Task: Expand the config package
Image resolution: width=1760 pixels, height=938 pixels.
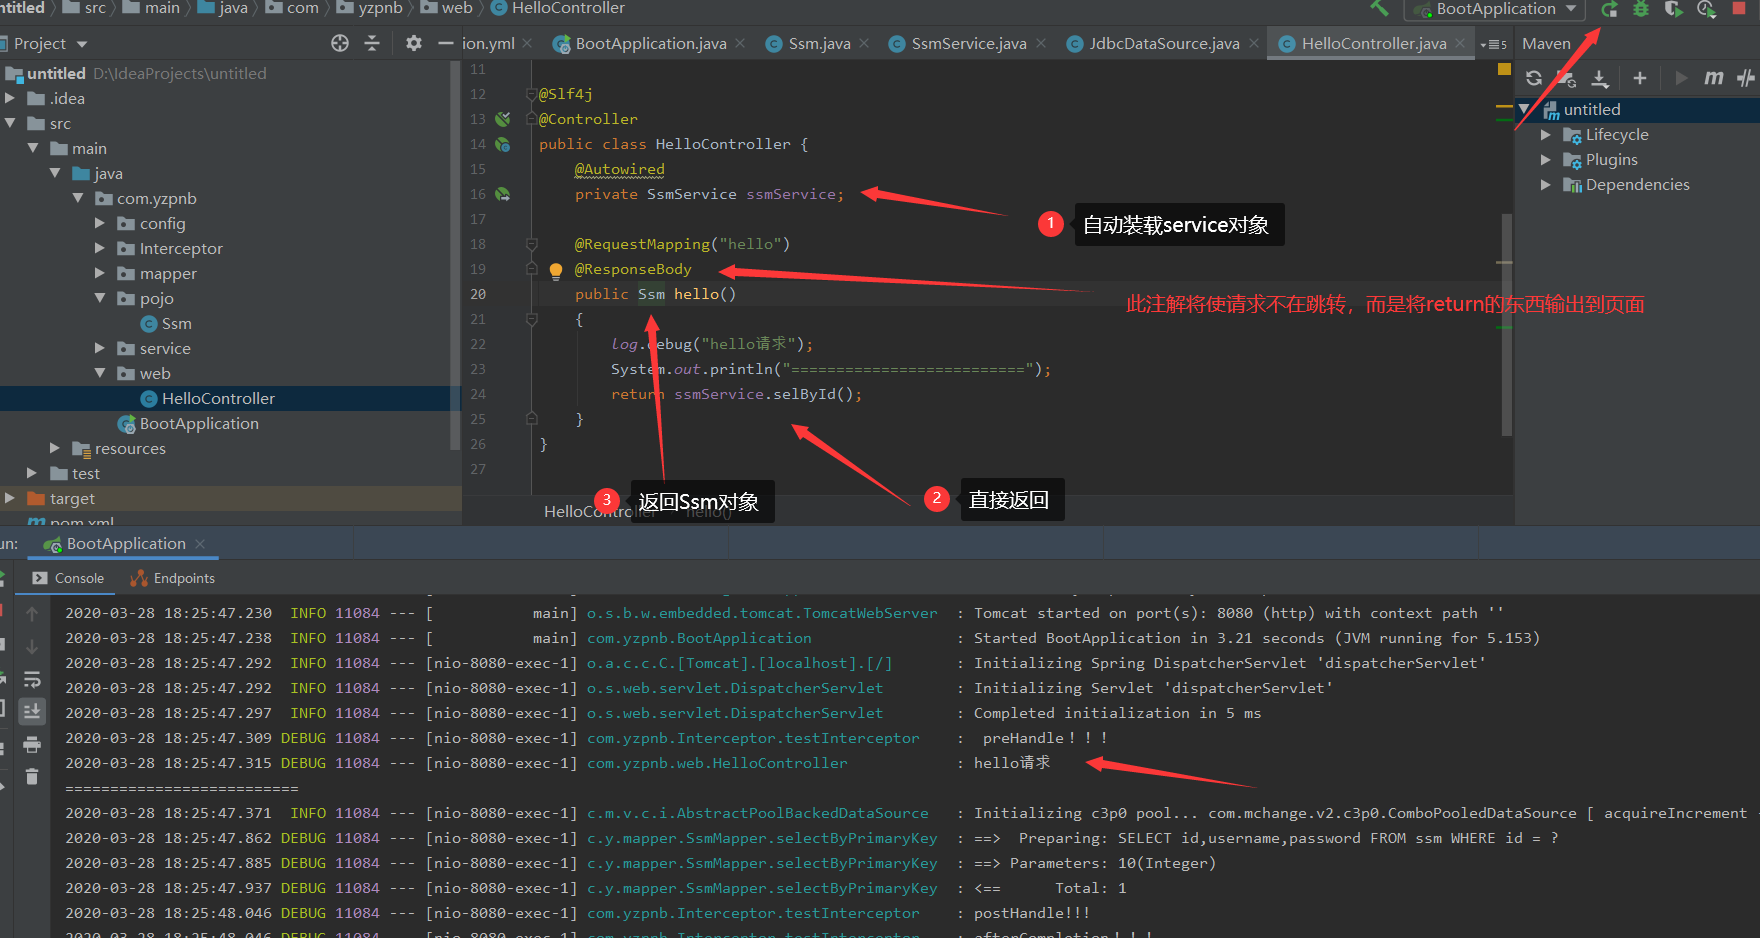Action: pyautogui.click(x=99, y=223)
